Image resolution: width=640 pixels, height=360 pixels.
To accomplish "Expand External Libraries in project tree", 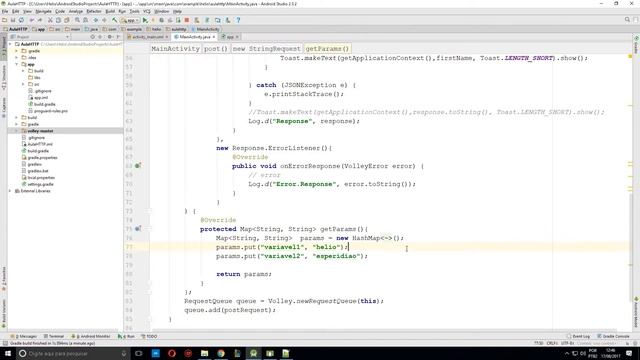I will 10,191.
